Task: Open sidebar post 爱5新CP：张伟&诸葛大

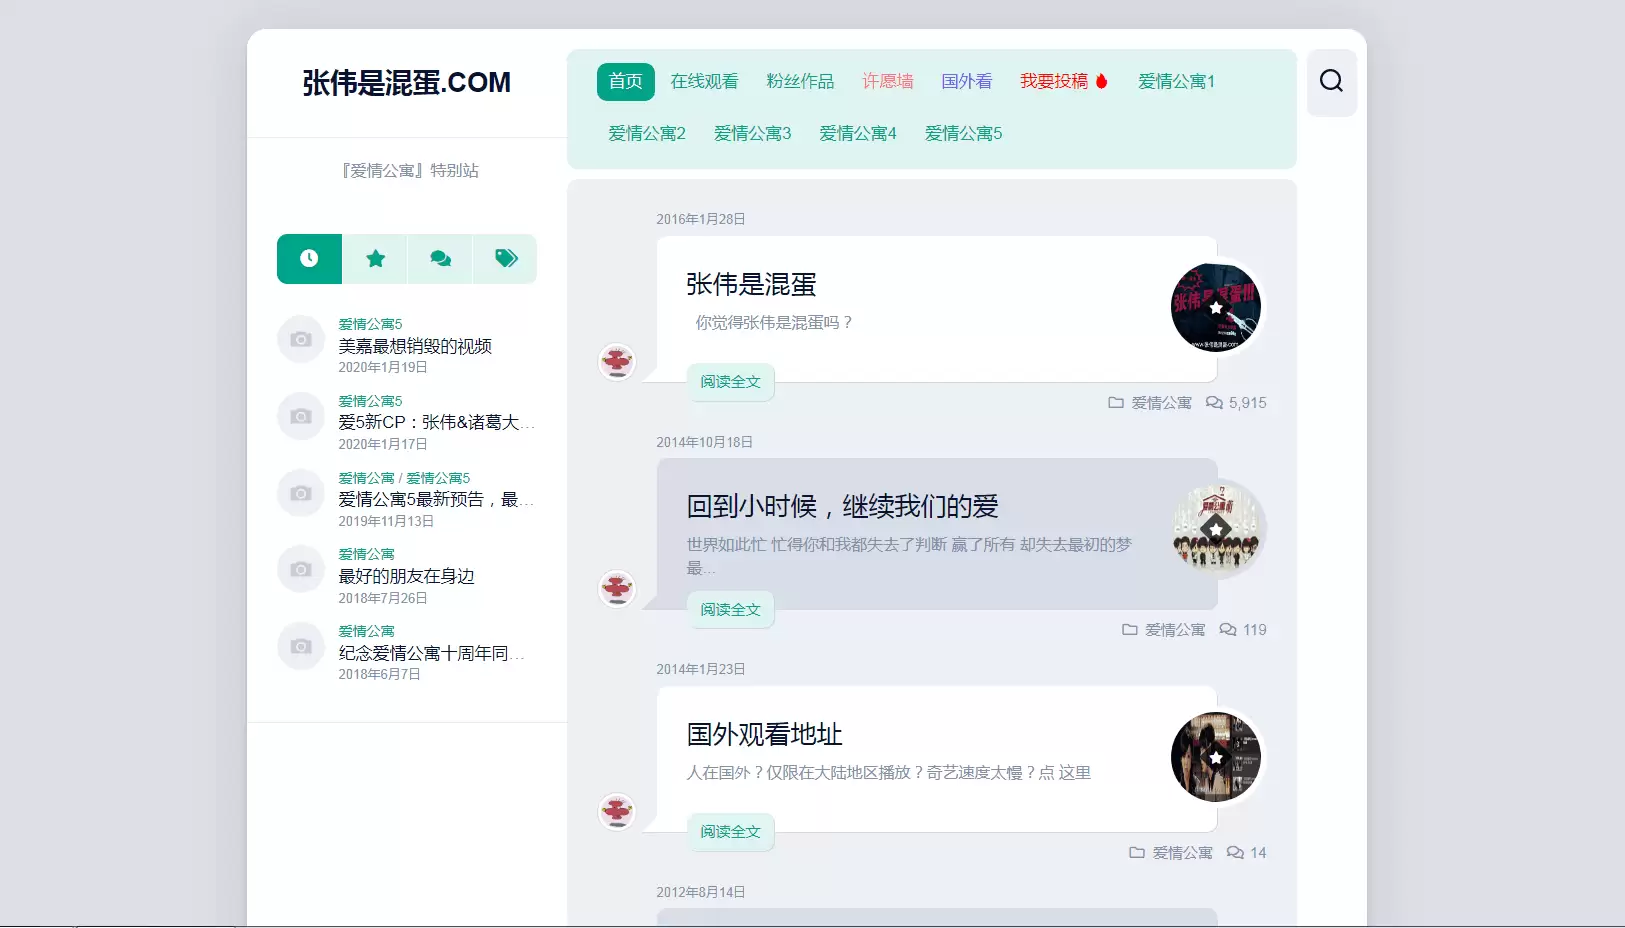Action: point(436,423)
